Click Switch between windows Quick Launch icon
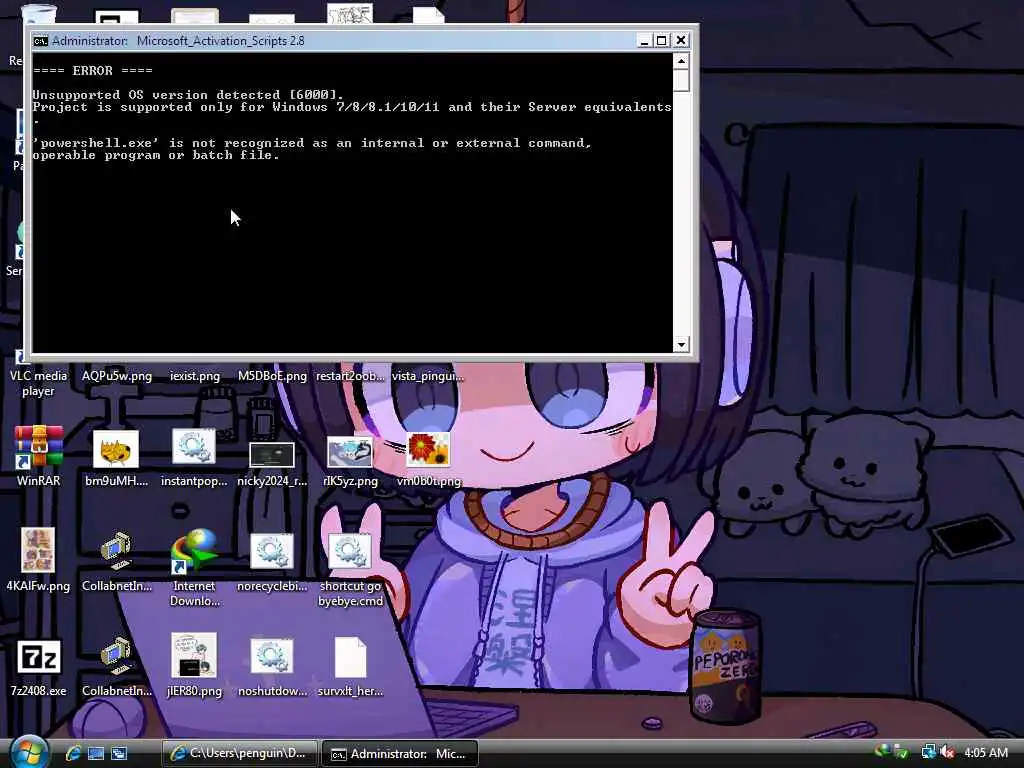1024x768 pixels. coord(119,753)
